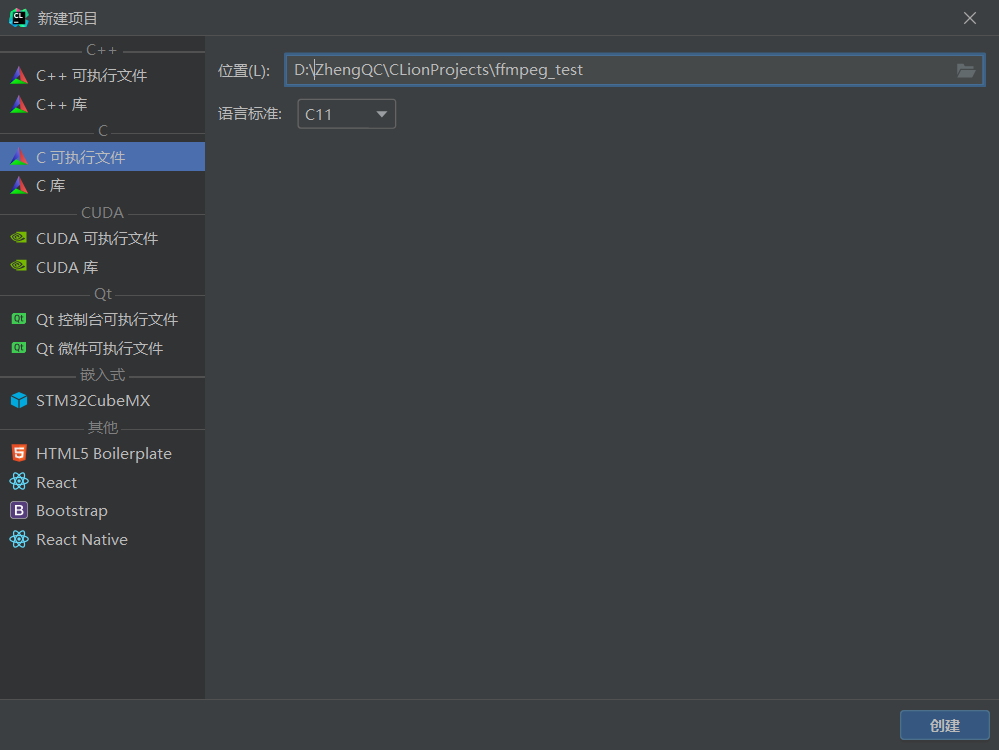This screenshot has width=999, height=750.
Task: Choose the HTML5 Boilerplate template
Action: 100,452
